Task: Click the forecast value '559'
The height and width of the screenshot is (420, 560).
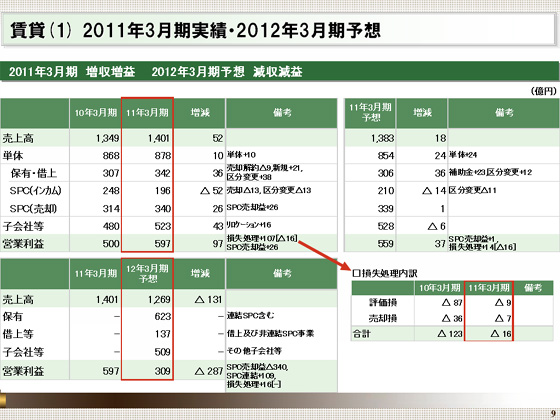Action: point(386,244)
